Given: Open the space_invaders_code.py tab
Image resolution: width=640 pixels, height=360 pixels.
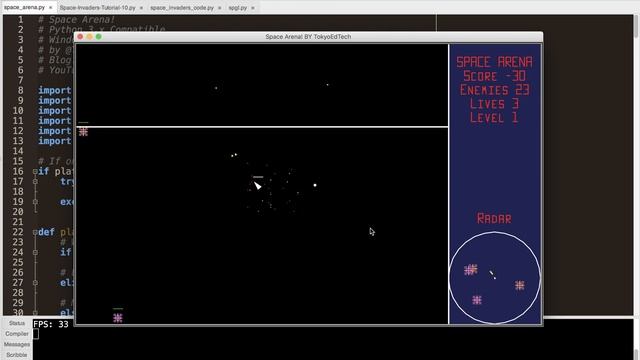Looking at the screenshot, I should pos(182,8).
